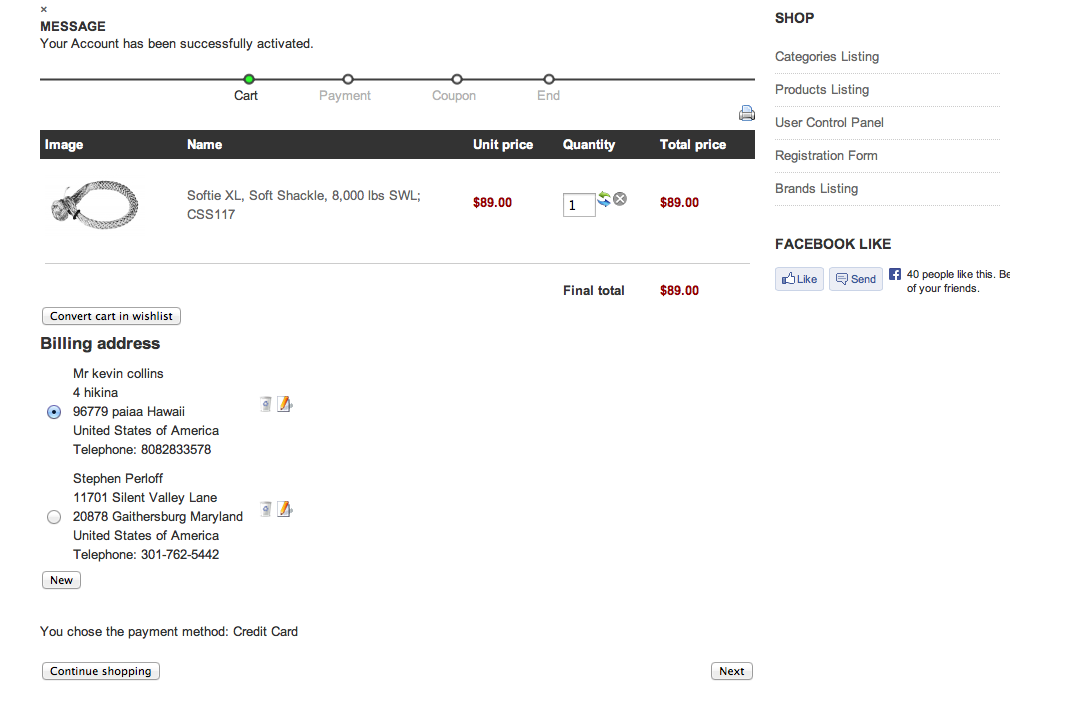Select the Stephen Perloff billing address
1066x712 pixels.
click(x=54, y=517)
